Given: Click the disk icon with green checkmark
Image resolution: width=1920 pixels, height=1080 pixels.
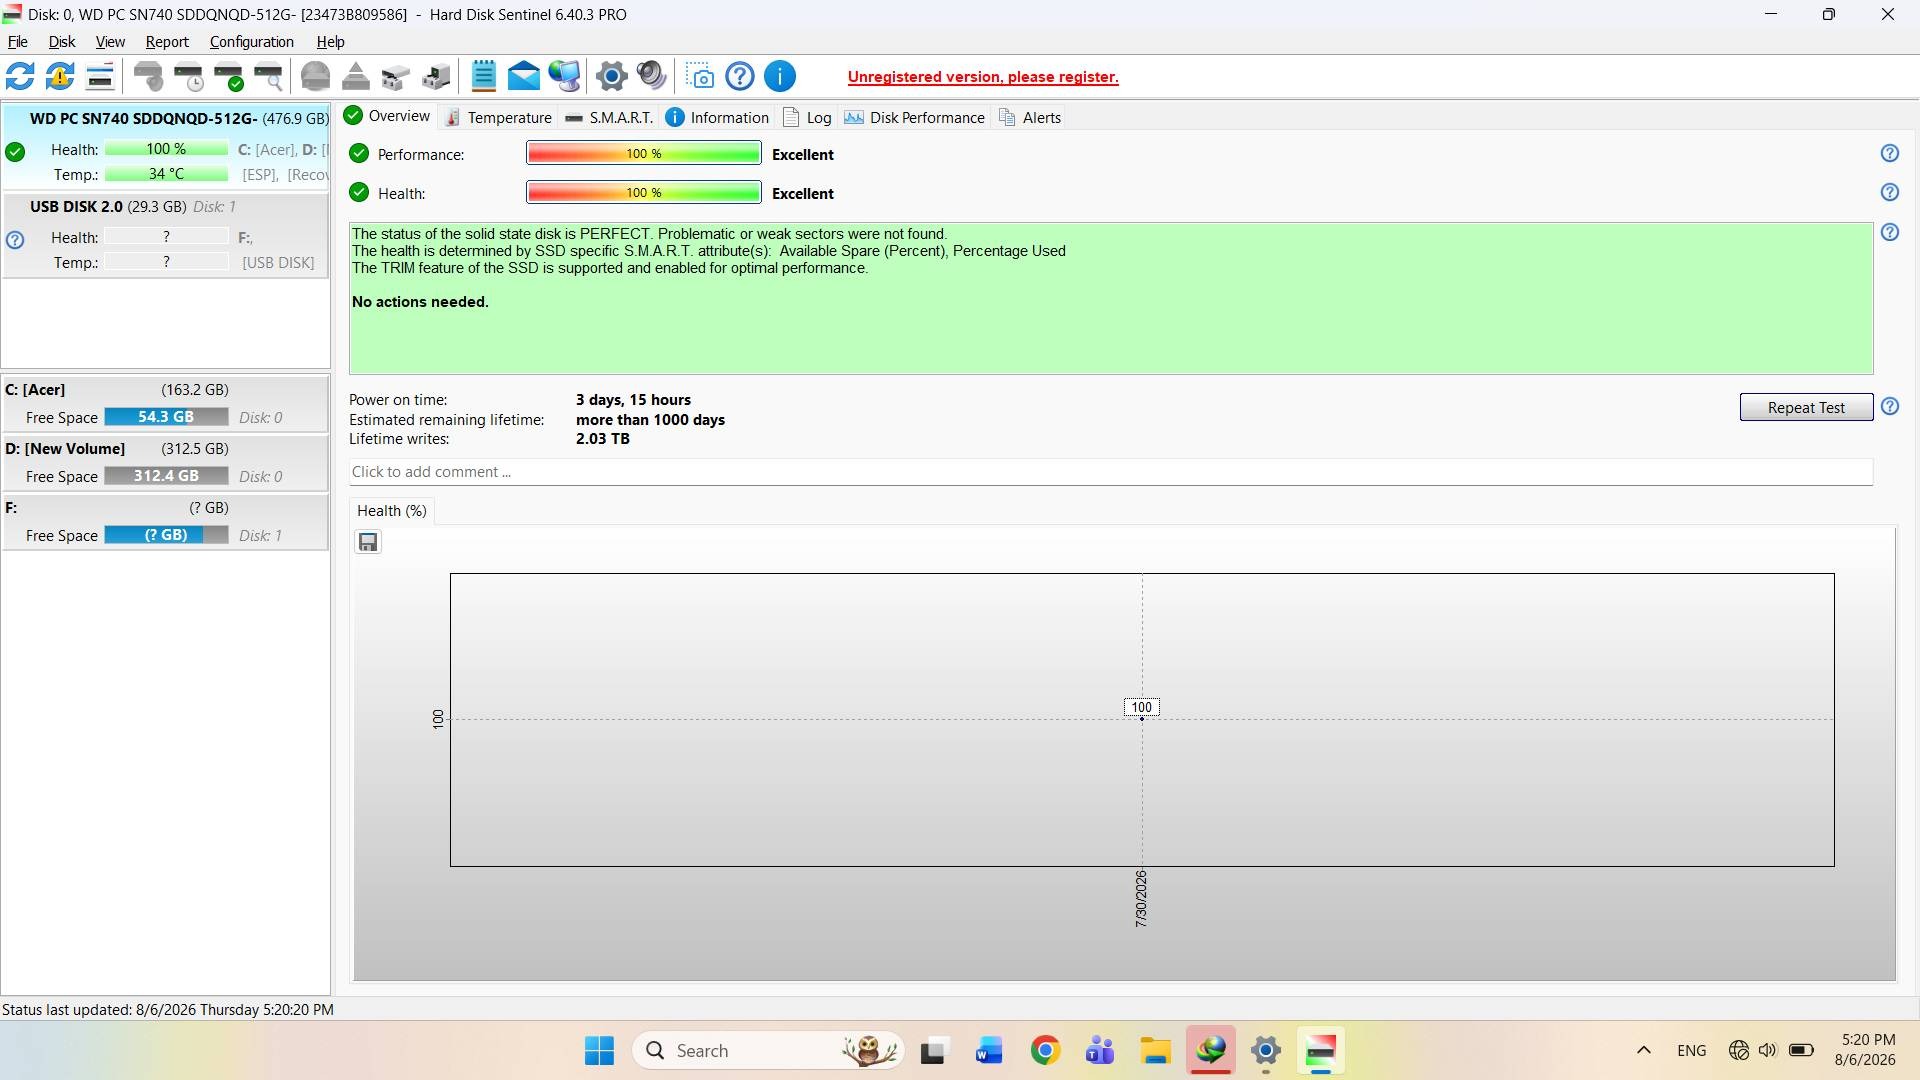Looking at the screenshot, I should click(229, 76).
